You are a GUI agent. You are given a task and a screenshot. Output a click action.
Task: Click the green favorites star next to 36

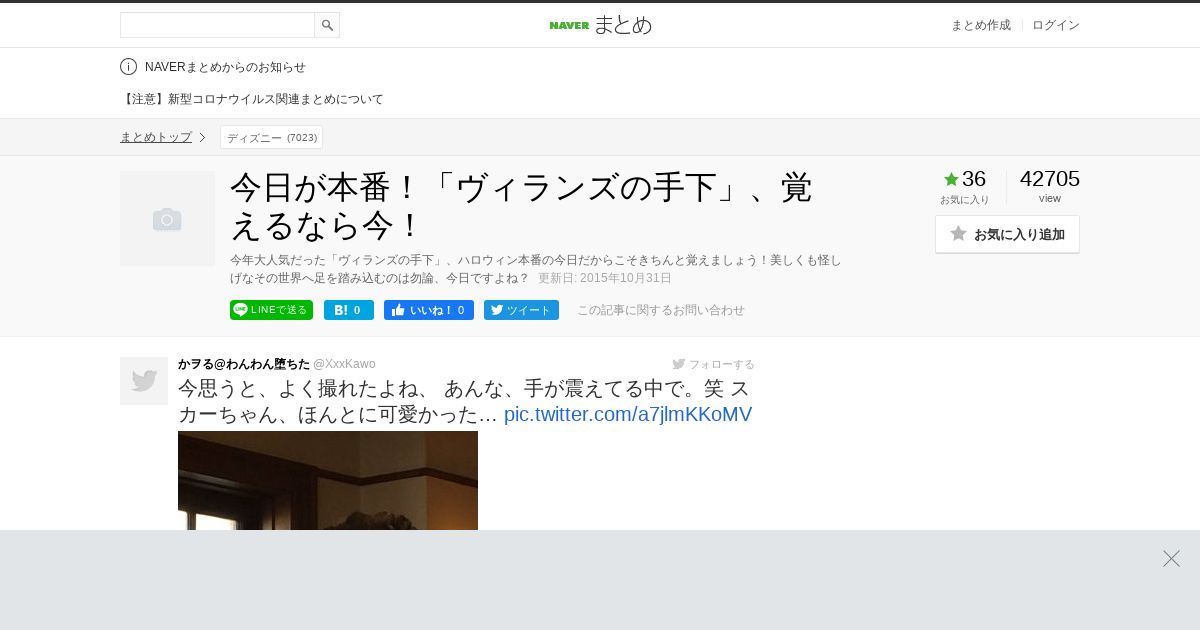click(x=951, y=179)
